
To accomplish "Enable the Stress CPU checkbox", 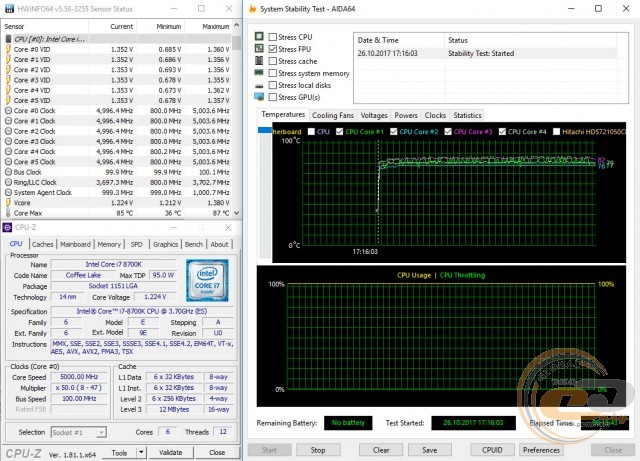I will coord(272,36).
